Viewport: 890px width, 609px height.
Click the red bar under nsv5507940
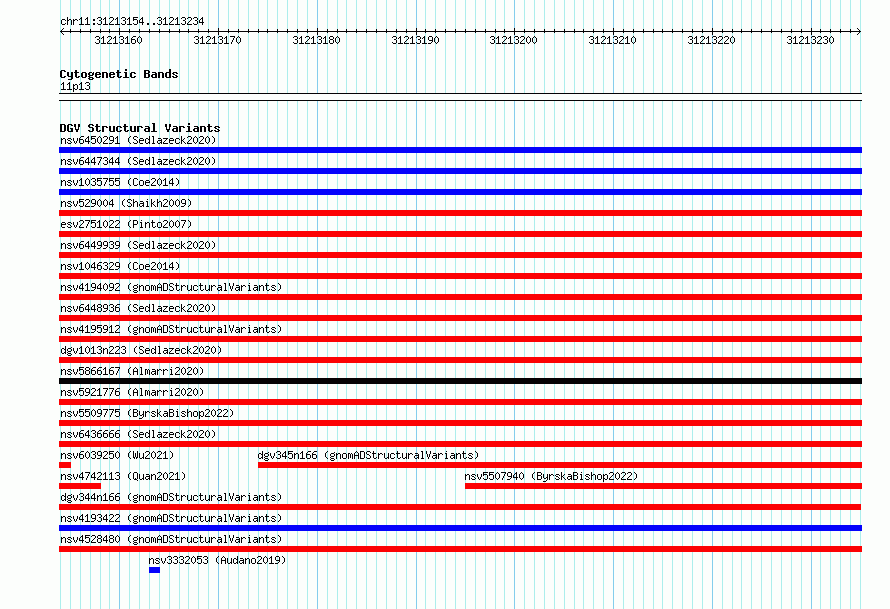(663, 486)
